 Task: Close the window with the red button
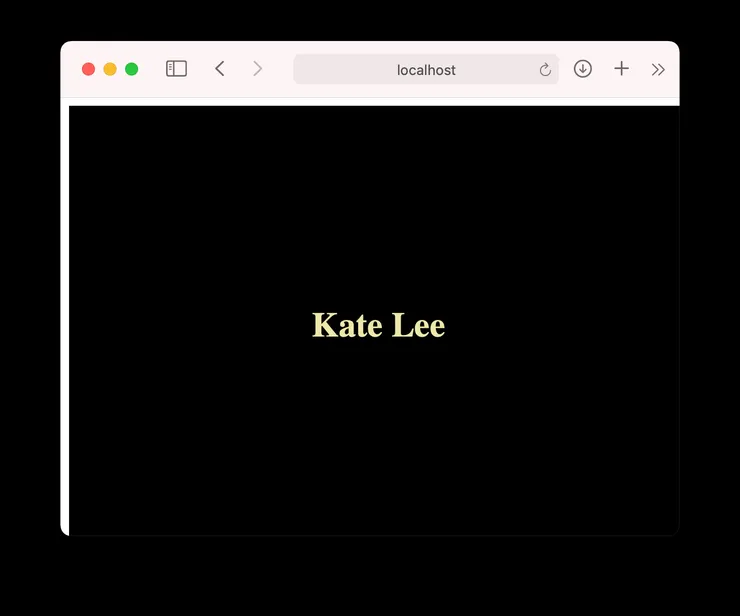coord(88,69)
